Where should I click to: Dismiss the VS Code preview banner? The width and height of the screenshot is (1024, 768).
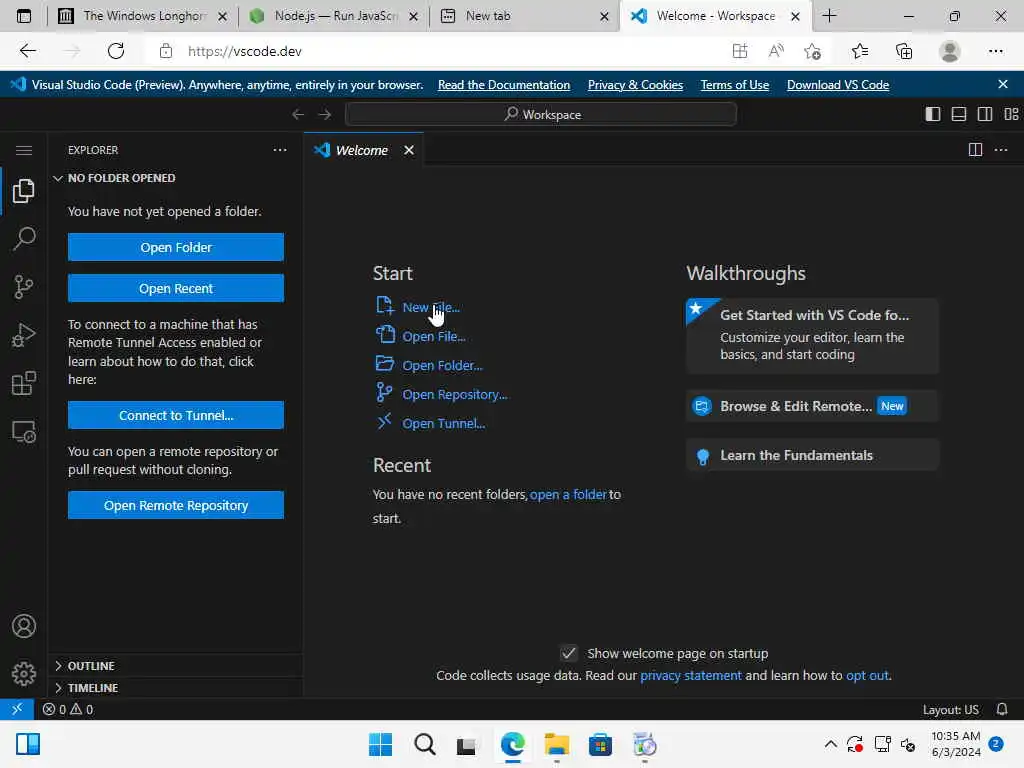coord(1003,84)
